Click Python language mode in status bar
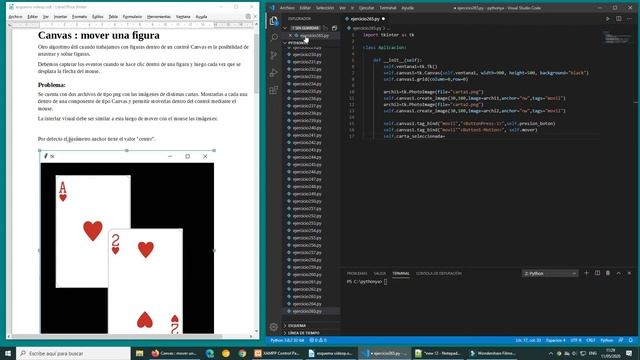 pyautogui.click(x=607, y=340)
